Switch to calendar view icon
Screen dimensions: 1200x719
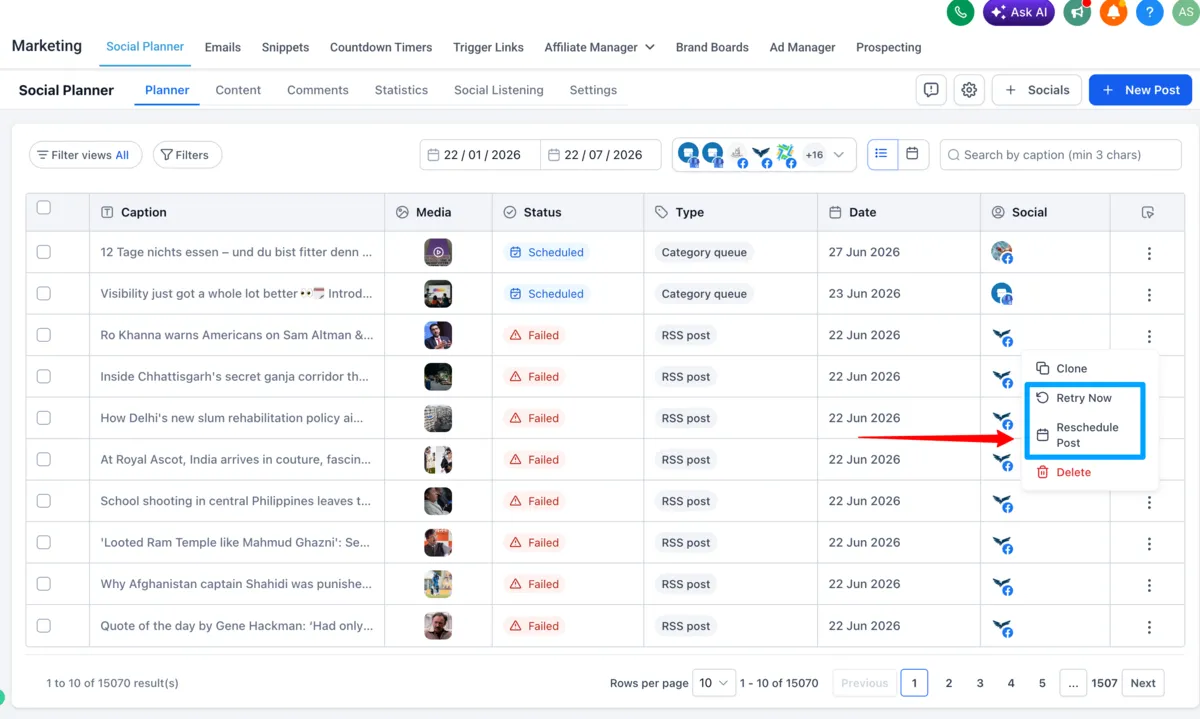[912, 154]
